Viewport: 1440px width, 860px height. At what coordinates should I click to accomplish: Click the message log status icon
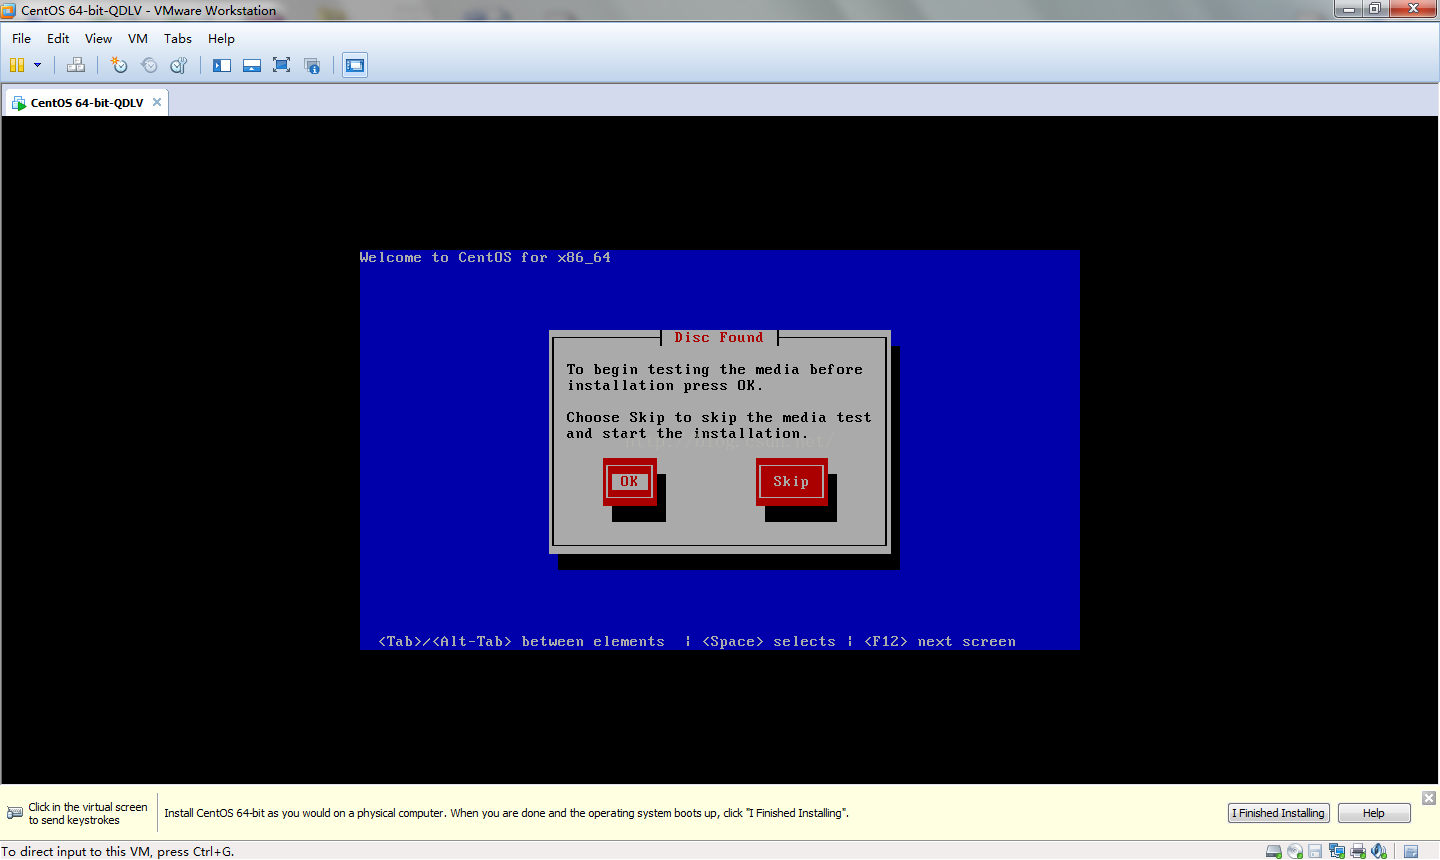(1411, 852)
